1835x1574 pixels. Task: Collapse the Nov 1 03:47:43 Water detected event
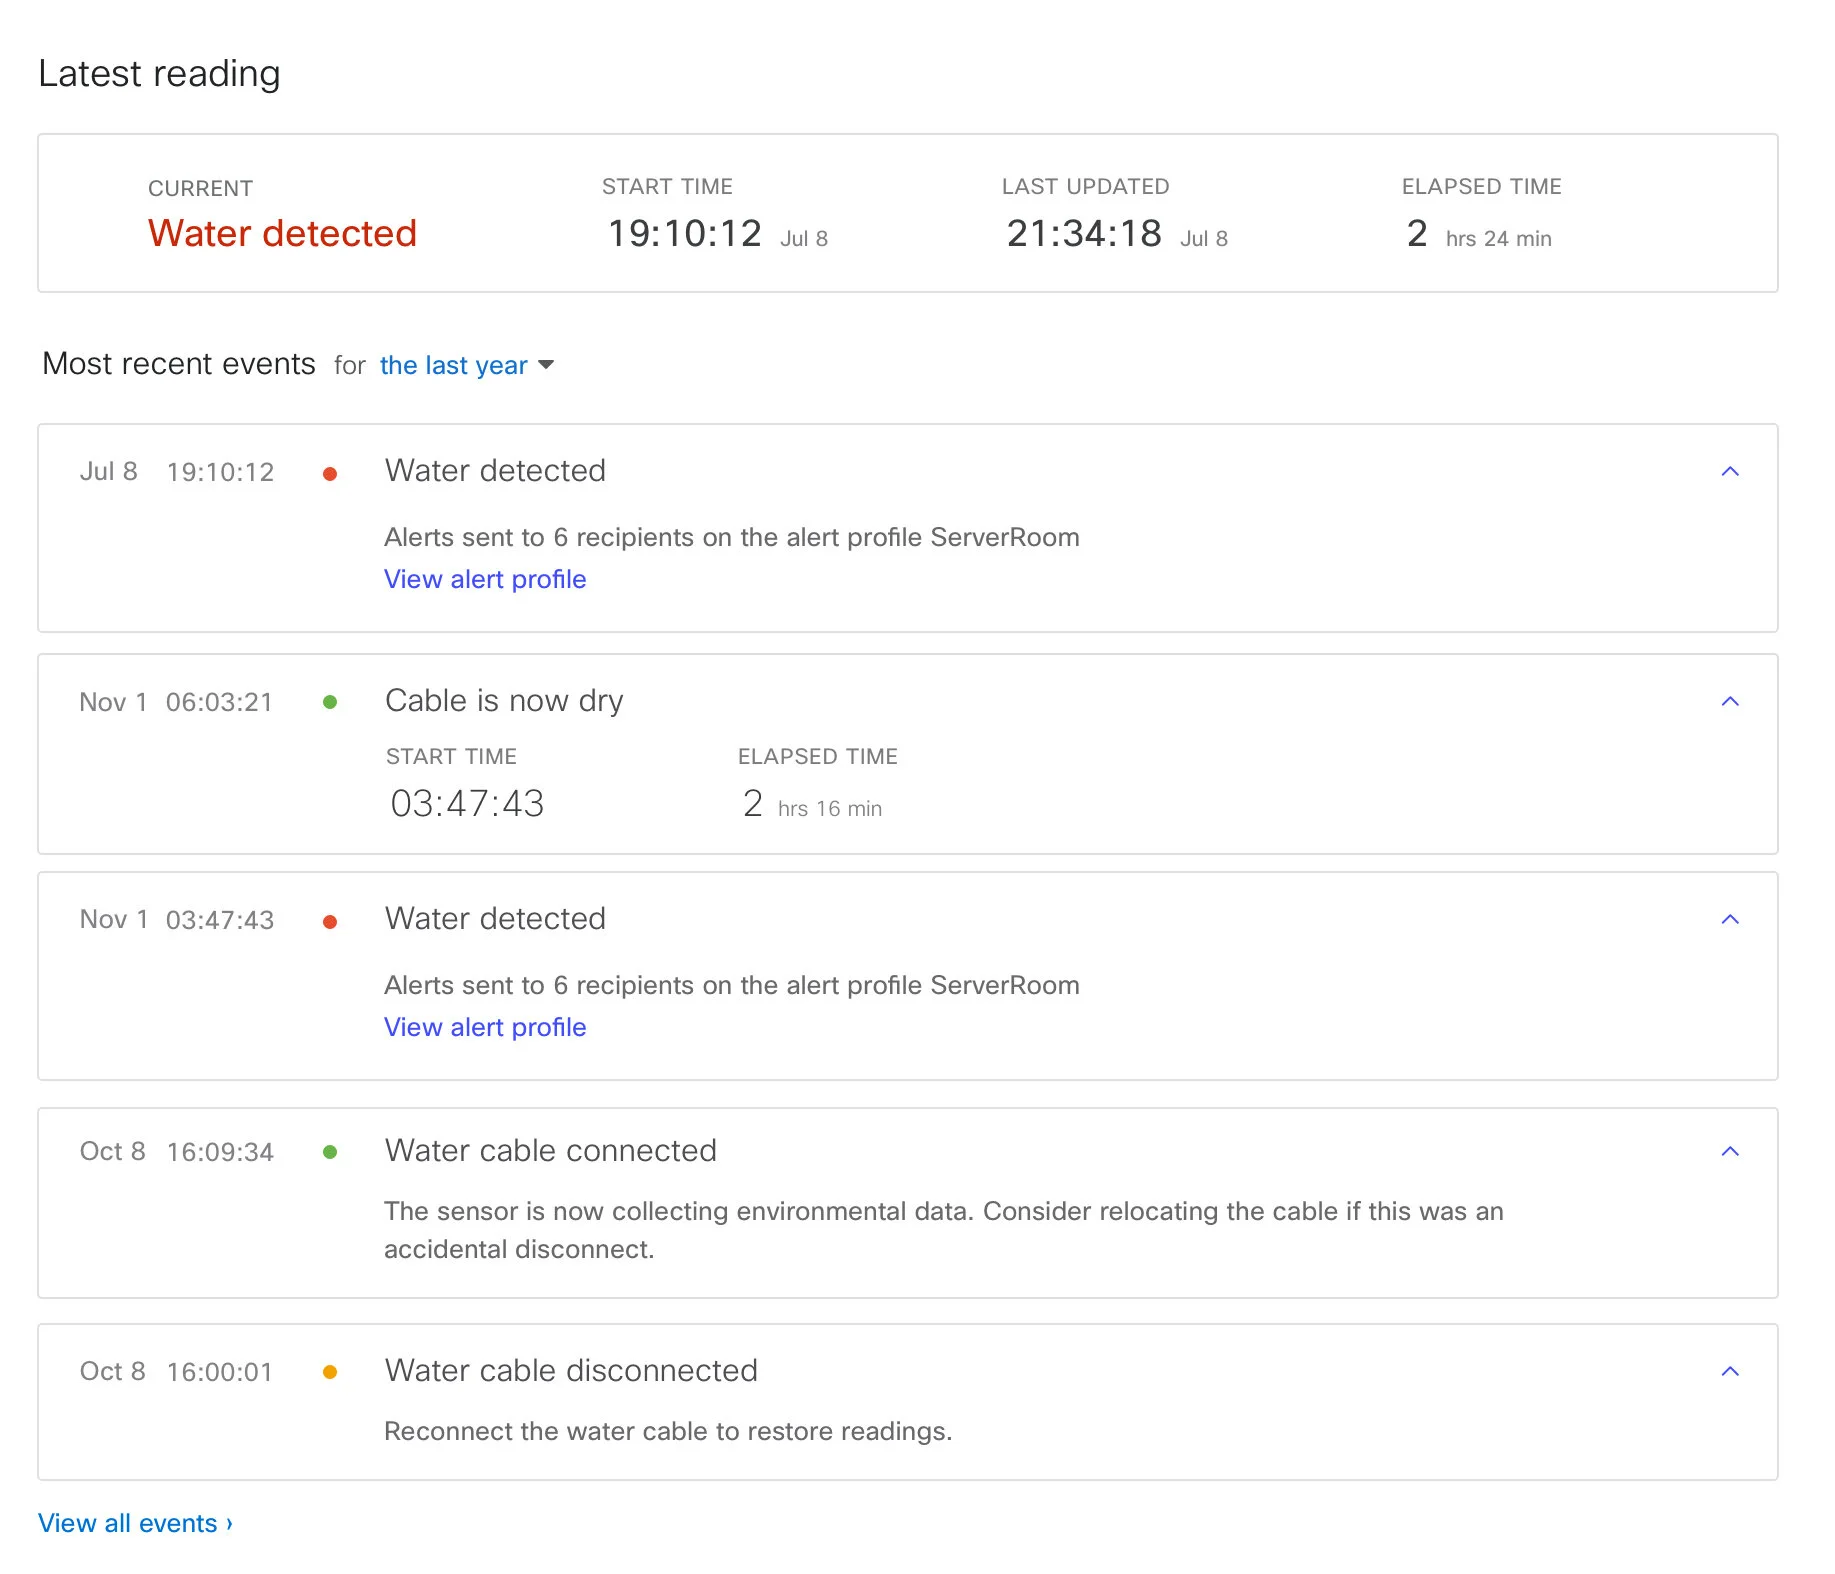tap(1730, 919)
